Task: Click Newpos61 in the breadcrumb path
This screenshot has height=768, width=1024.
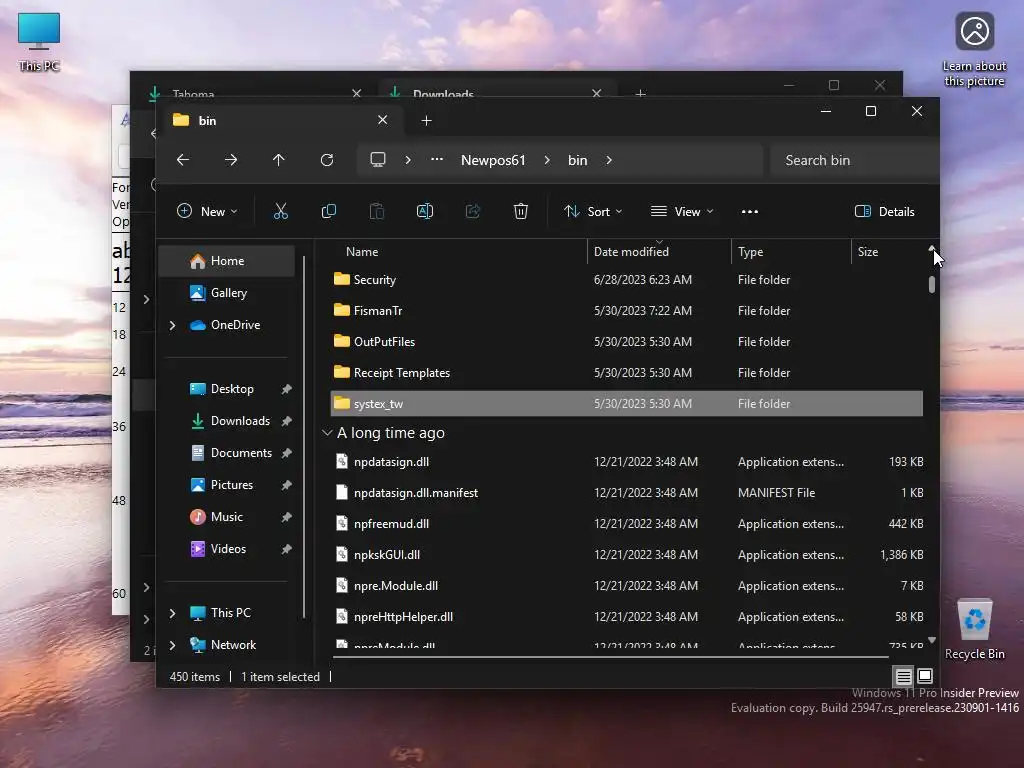Action: pyautogui.click(x=493, y=160)
